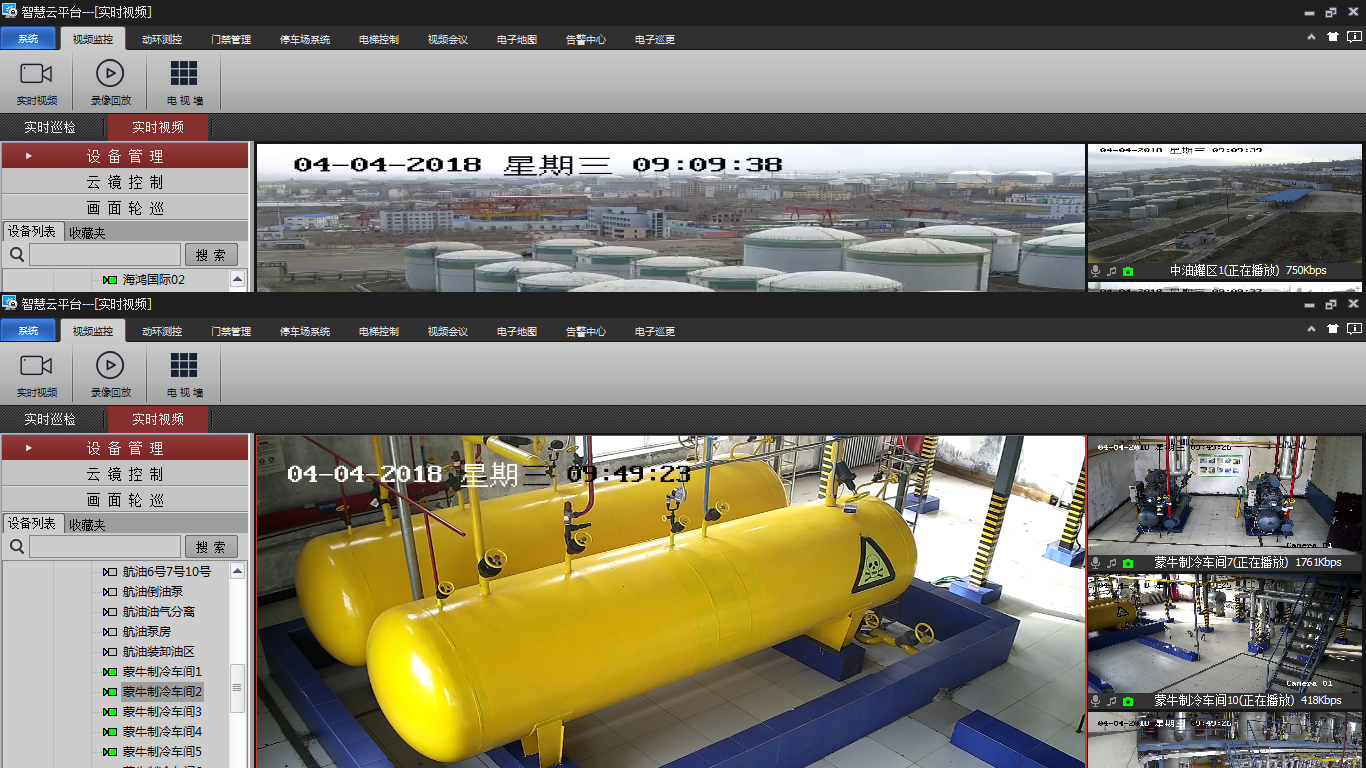
Task: Click camera icon beside 蒙牛制冷车间5
Action: pos(110,752)
